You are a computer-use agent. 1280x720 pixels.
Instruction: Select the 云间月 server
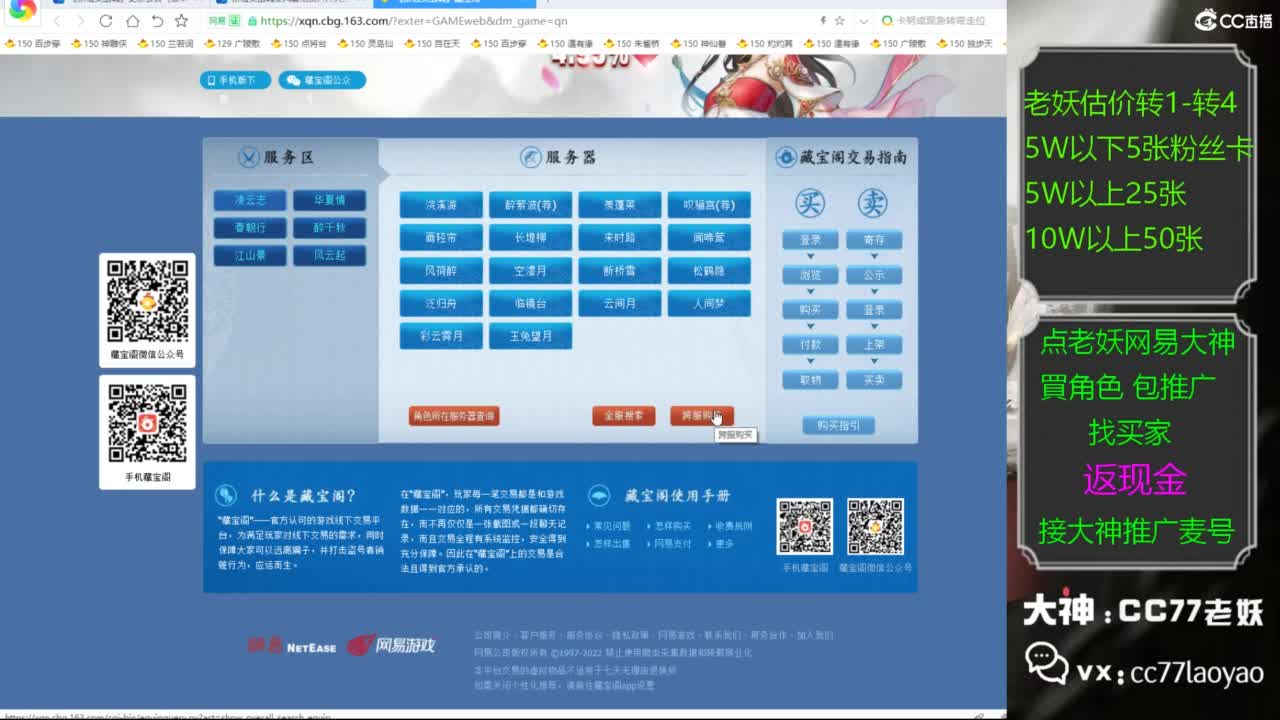pyautogui.click(x=620, y=304)
